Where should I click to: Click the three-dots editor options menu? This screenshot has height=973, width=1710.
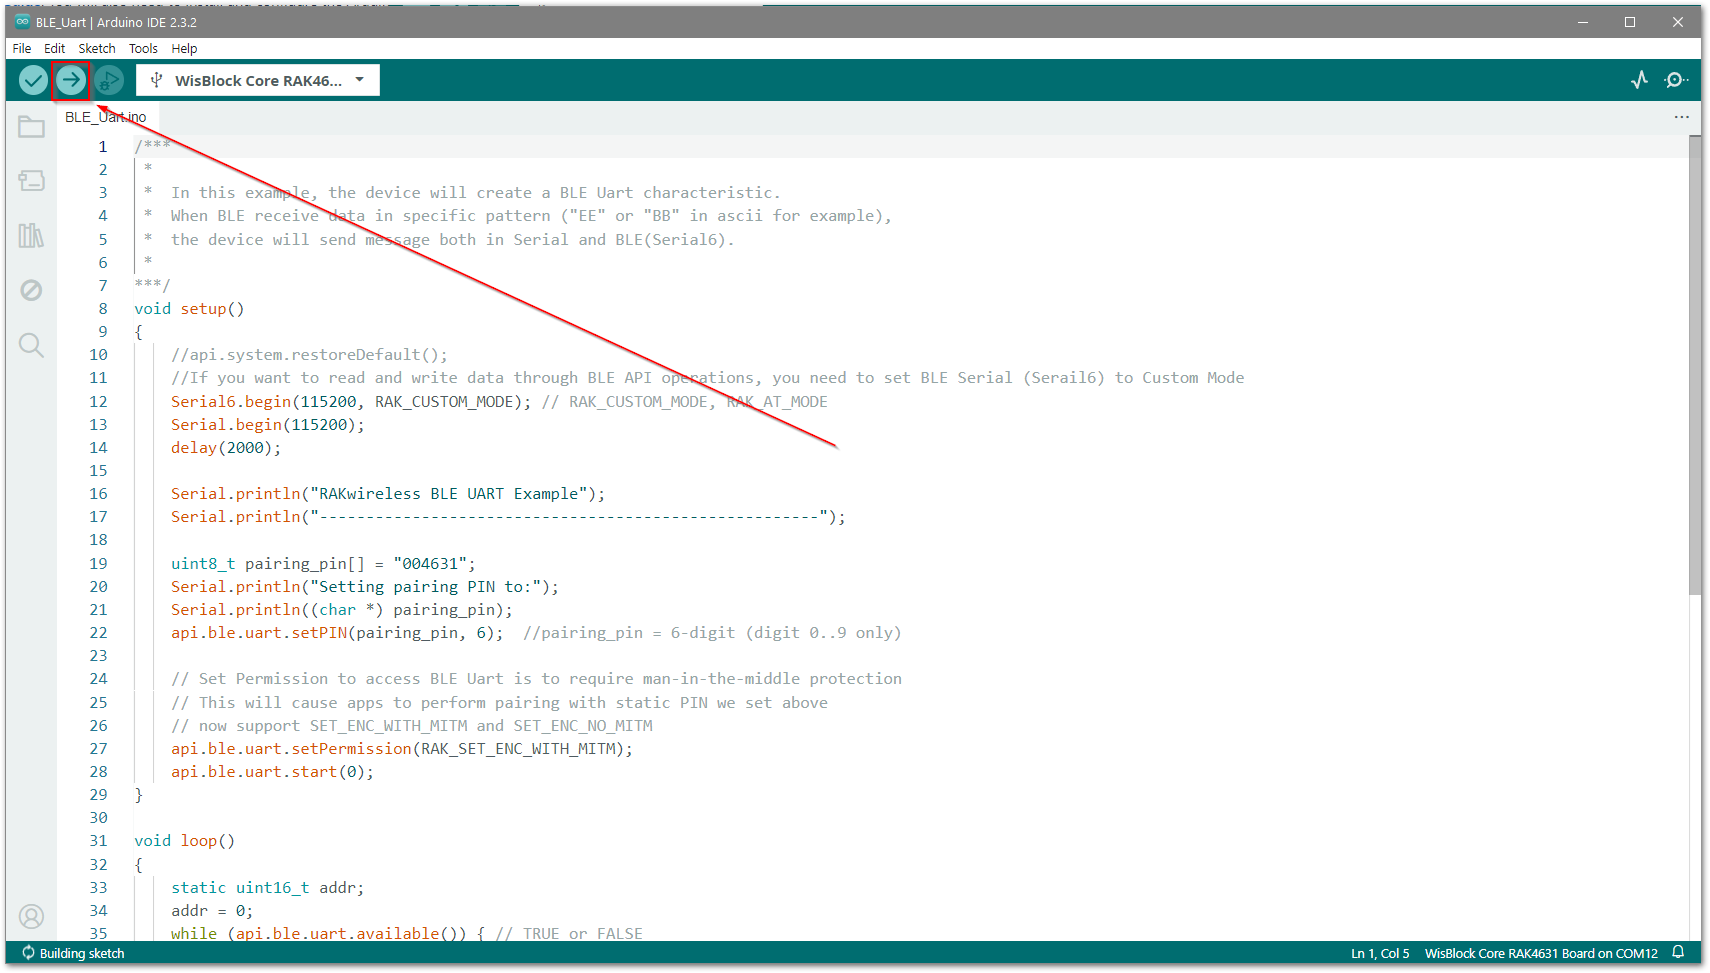tap(1682, 117)
